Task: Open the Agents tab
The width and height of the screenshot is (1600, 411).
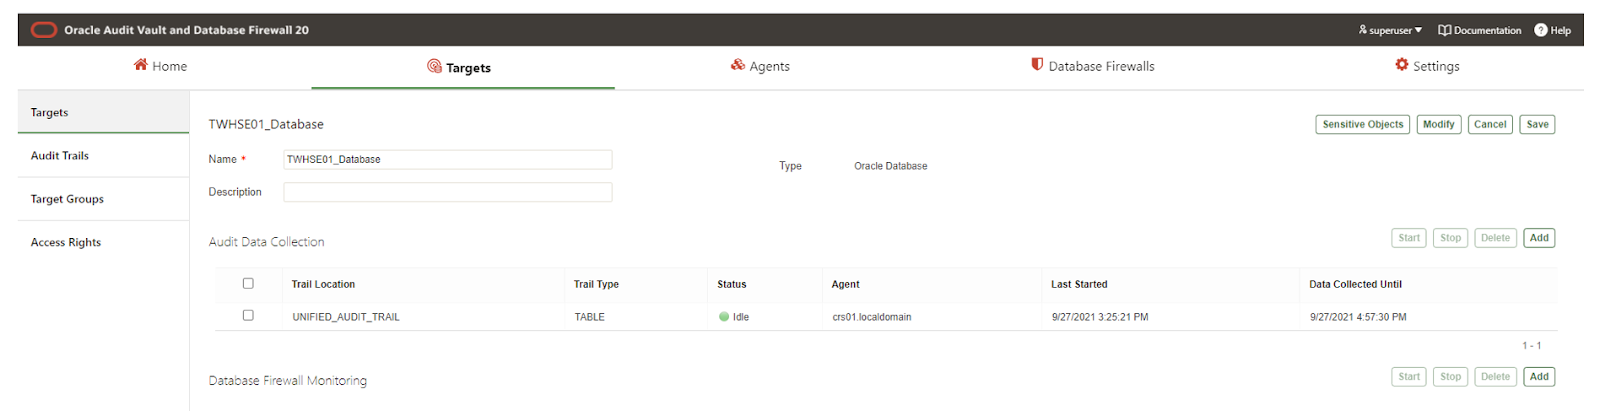Action: coord(760,66)
